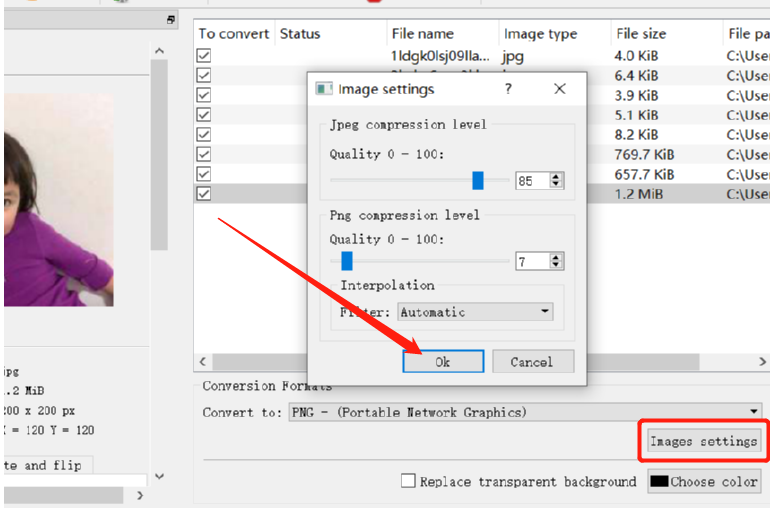
Task: Uncheck the To convert box for 1.2 MiB file
Action: pyautogui.click(x=204, y=194)
